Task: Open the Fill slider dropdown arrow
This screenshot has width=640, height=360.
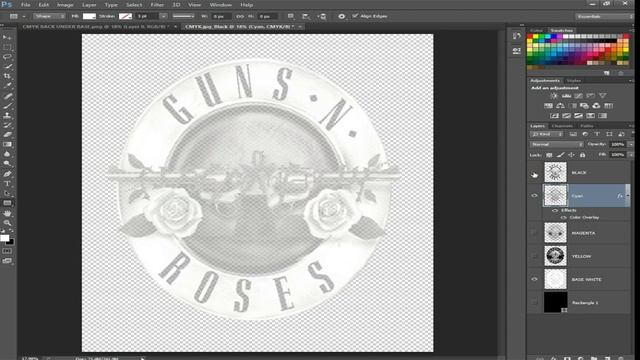Action: tap(631, 155)
